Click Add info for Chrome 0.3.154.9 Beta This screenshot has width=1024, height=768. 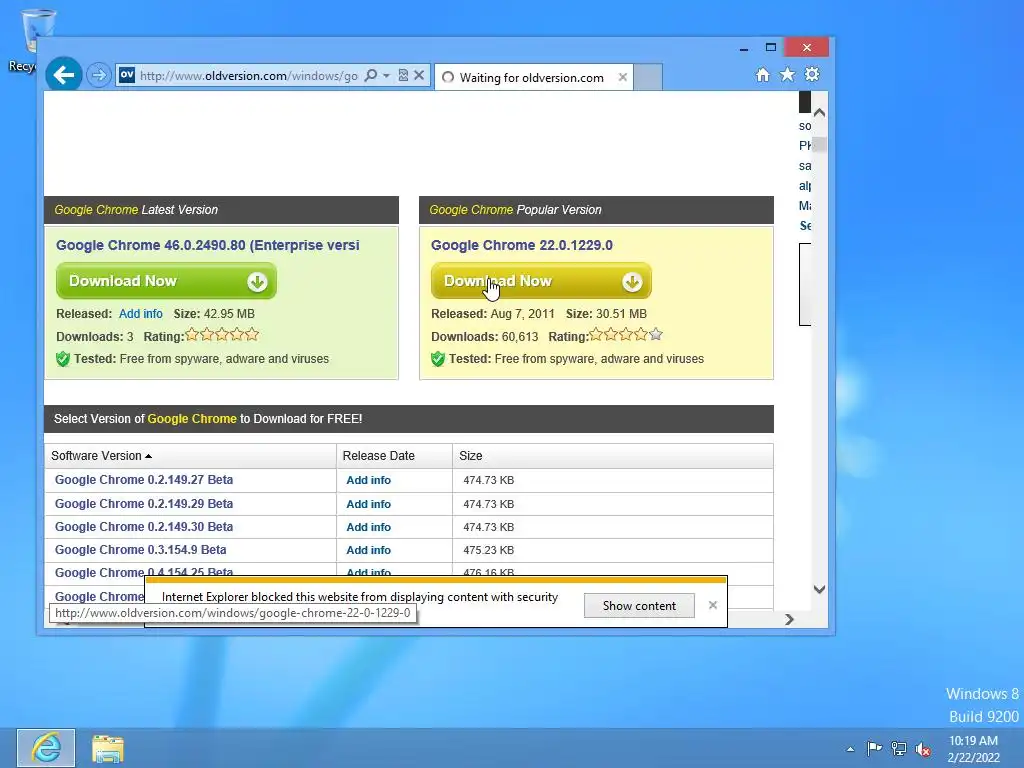coord(368,550)
